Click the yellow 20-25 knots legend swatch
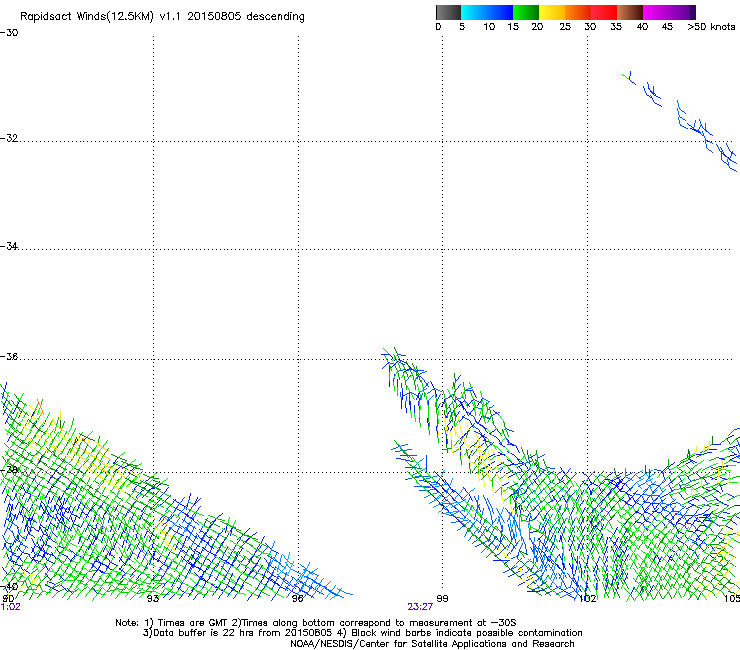The height and width of the screenshot is (650, 740). pyautogui.click(x=552, y=12)
